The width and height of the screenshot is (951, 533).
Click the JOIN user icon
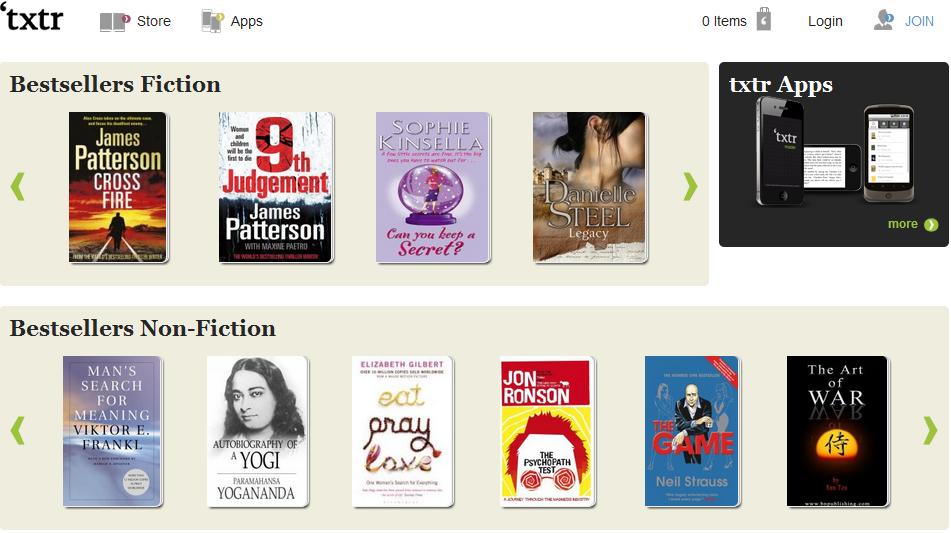point(884,20)
